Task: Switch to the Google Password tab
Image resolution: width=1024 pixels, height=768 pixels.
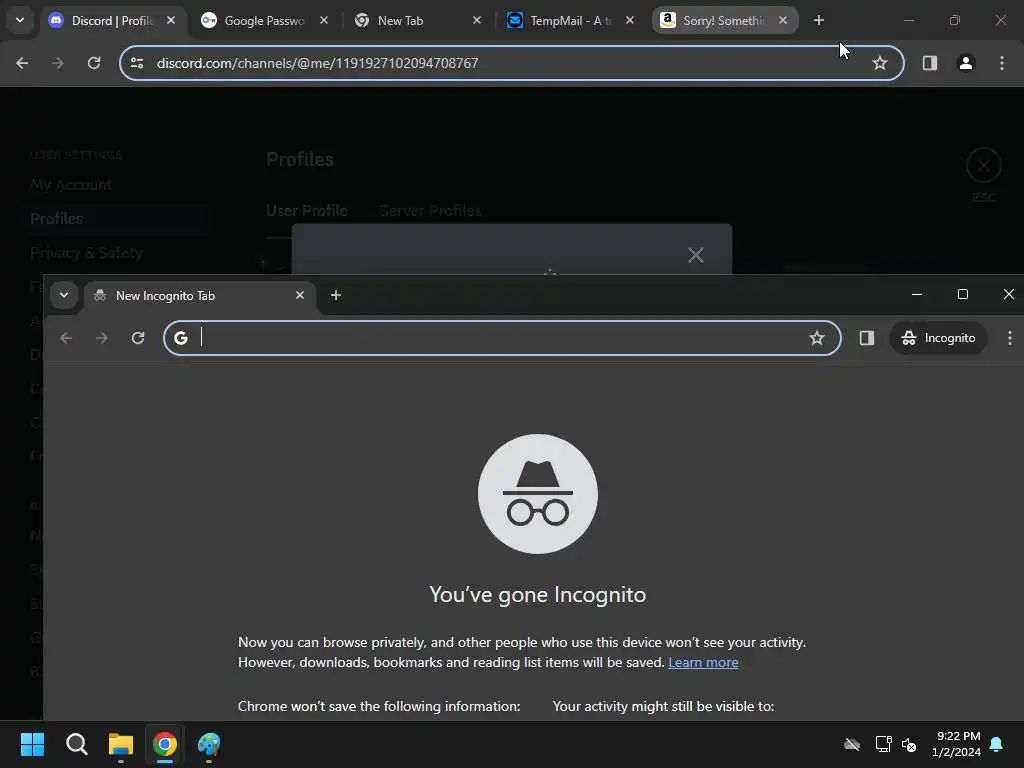Action: (264, 21)
